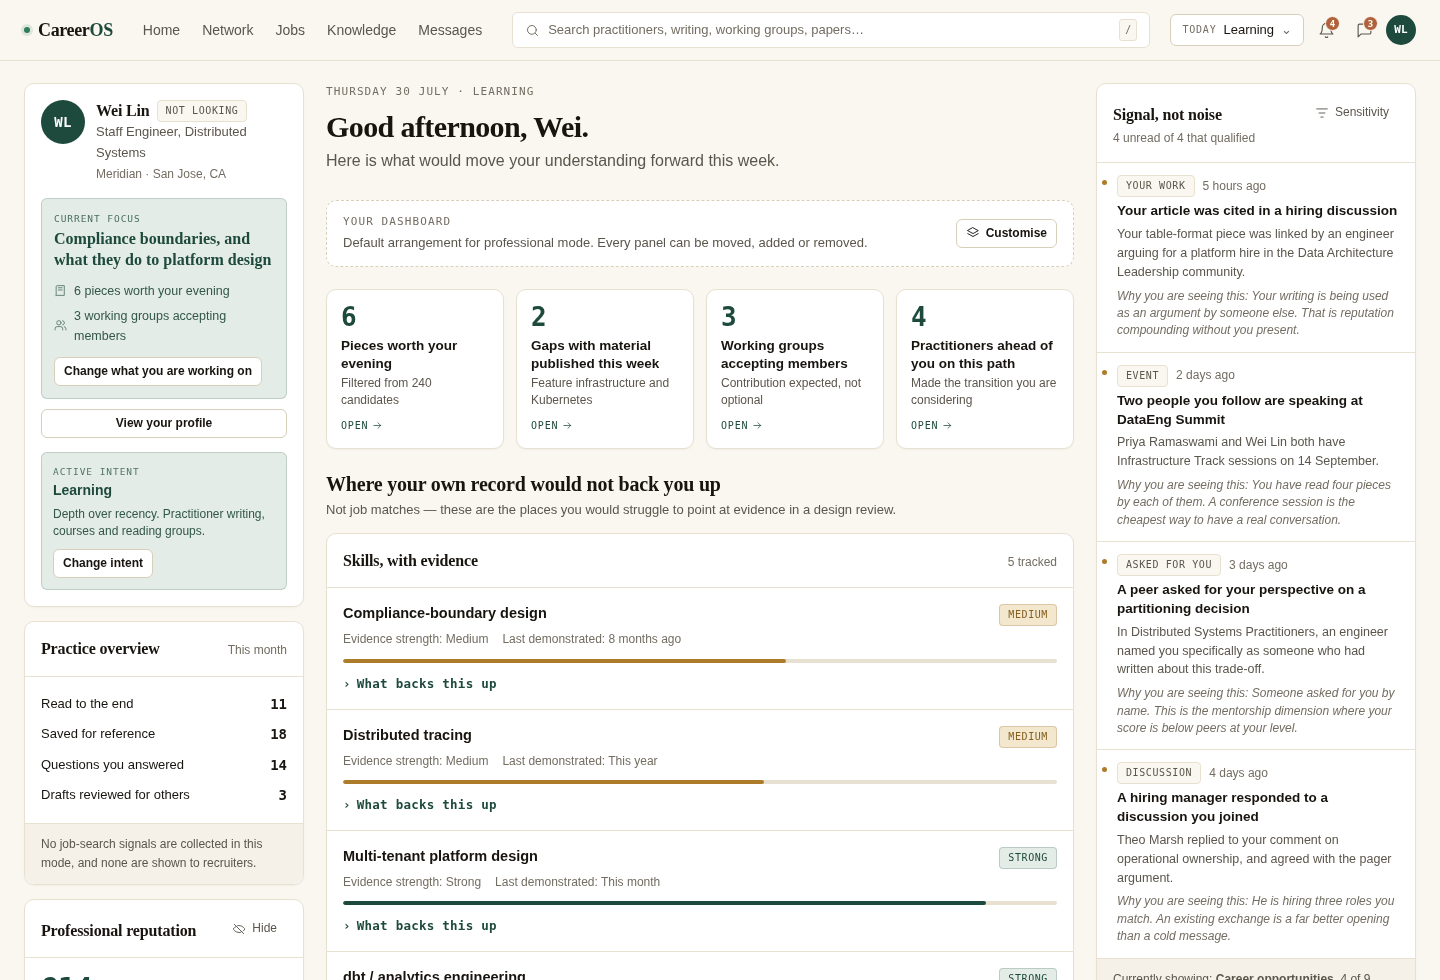Viewport: 1440px width, 980px height.
Task: Expand What backs this up for Compliance-boundary design
Action: [420, 684]
